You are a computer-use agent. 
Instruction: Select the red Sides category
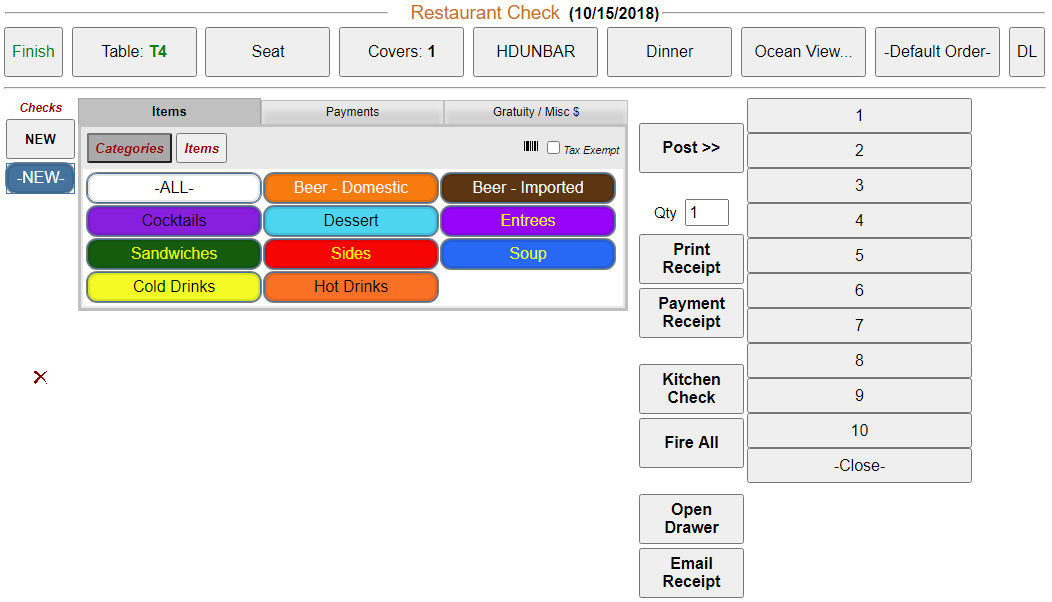351,254
